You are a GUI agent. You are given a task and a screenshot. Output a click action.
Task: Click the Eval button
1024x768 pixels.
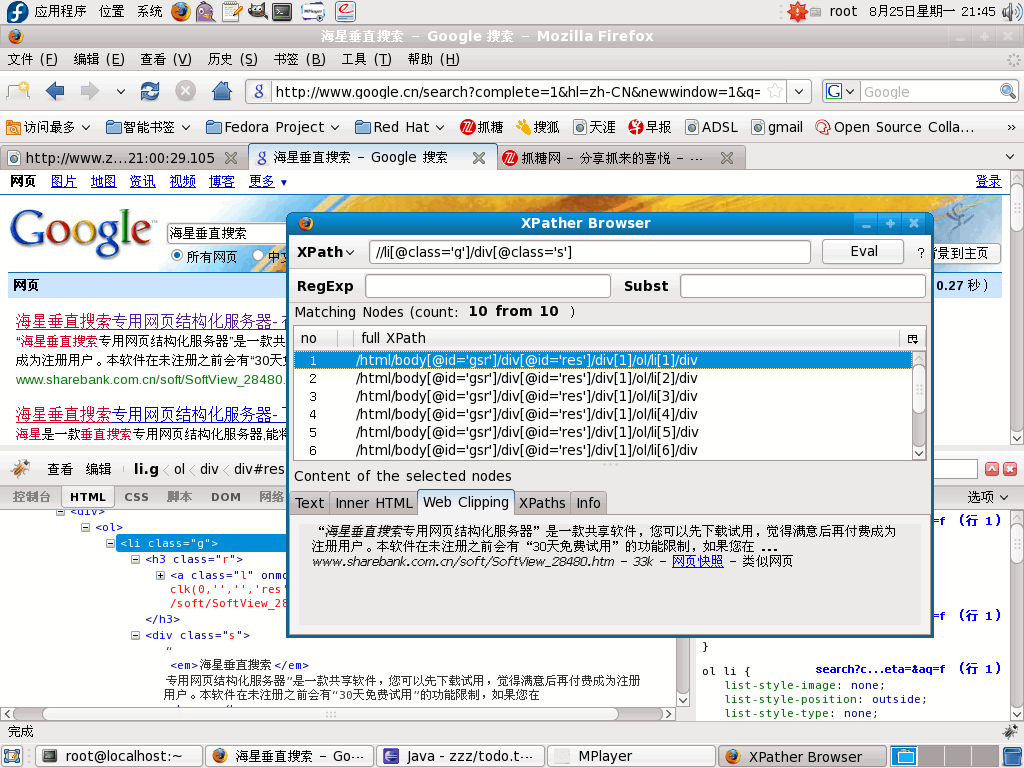tap(863, 251)
